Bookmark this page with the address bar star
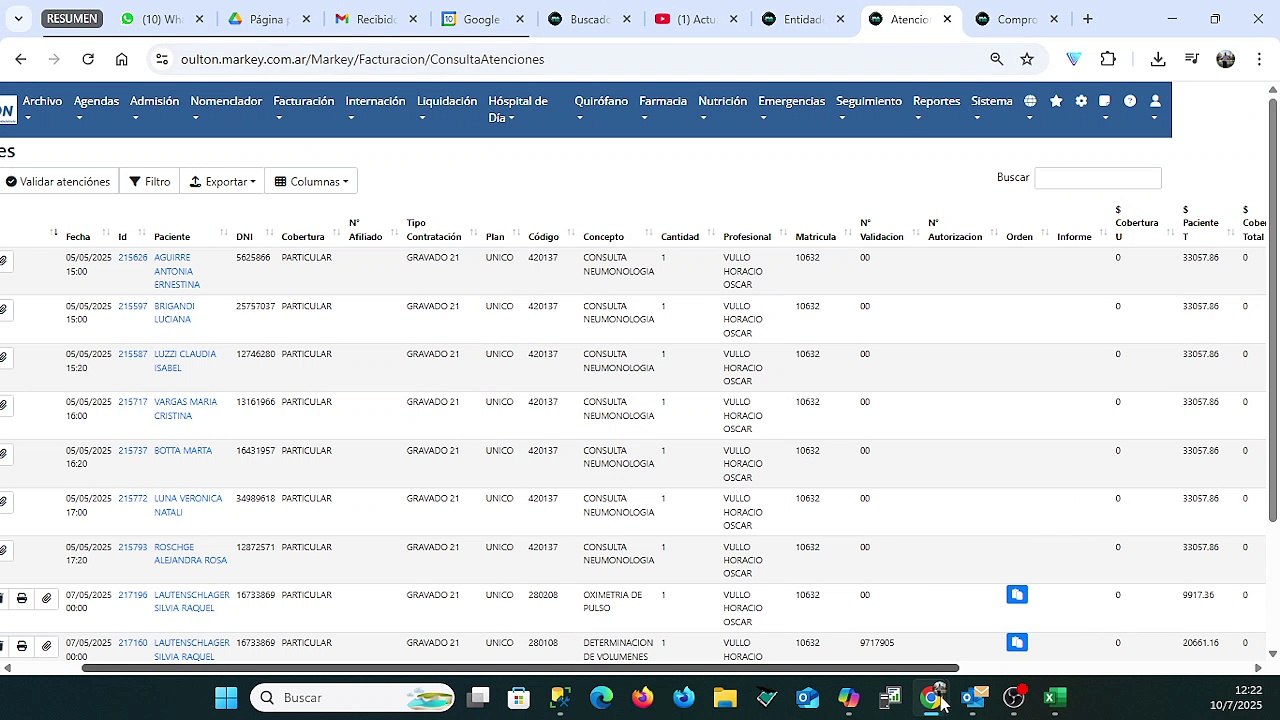The width and height of the screenshot is (1280, 720). point(1027,59)
